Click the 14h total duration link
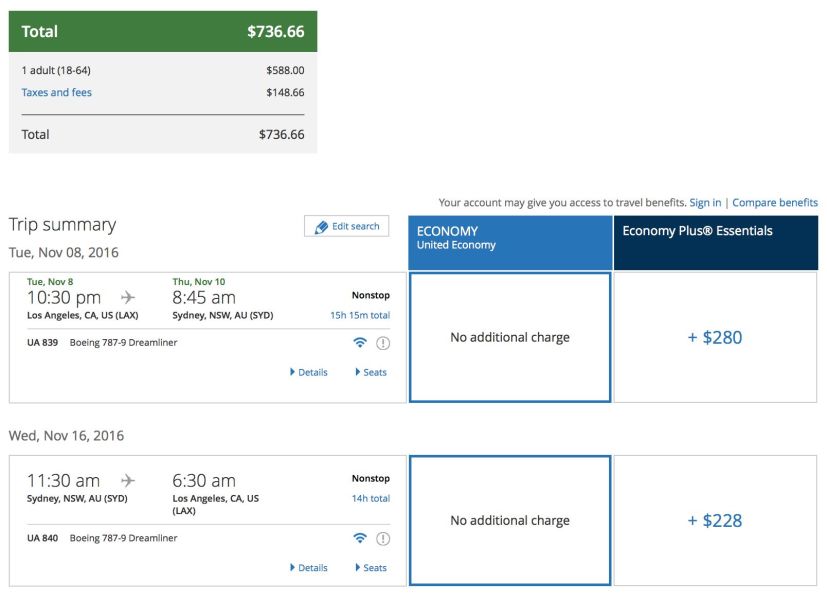827x600 pixels. coord(371,498)
